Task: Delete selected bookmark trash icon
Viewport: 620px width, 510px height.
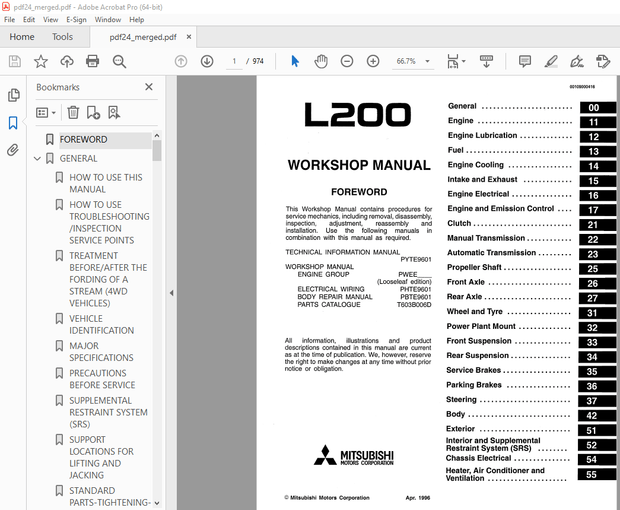Action: pyautogui.click(x=73, y=113)
